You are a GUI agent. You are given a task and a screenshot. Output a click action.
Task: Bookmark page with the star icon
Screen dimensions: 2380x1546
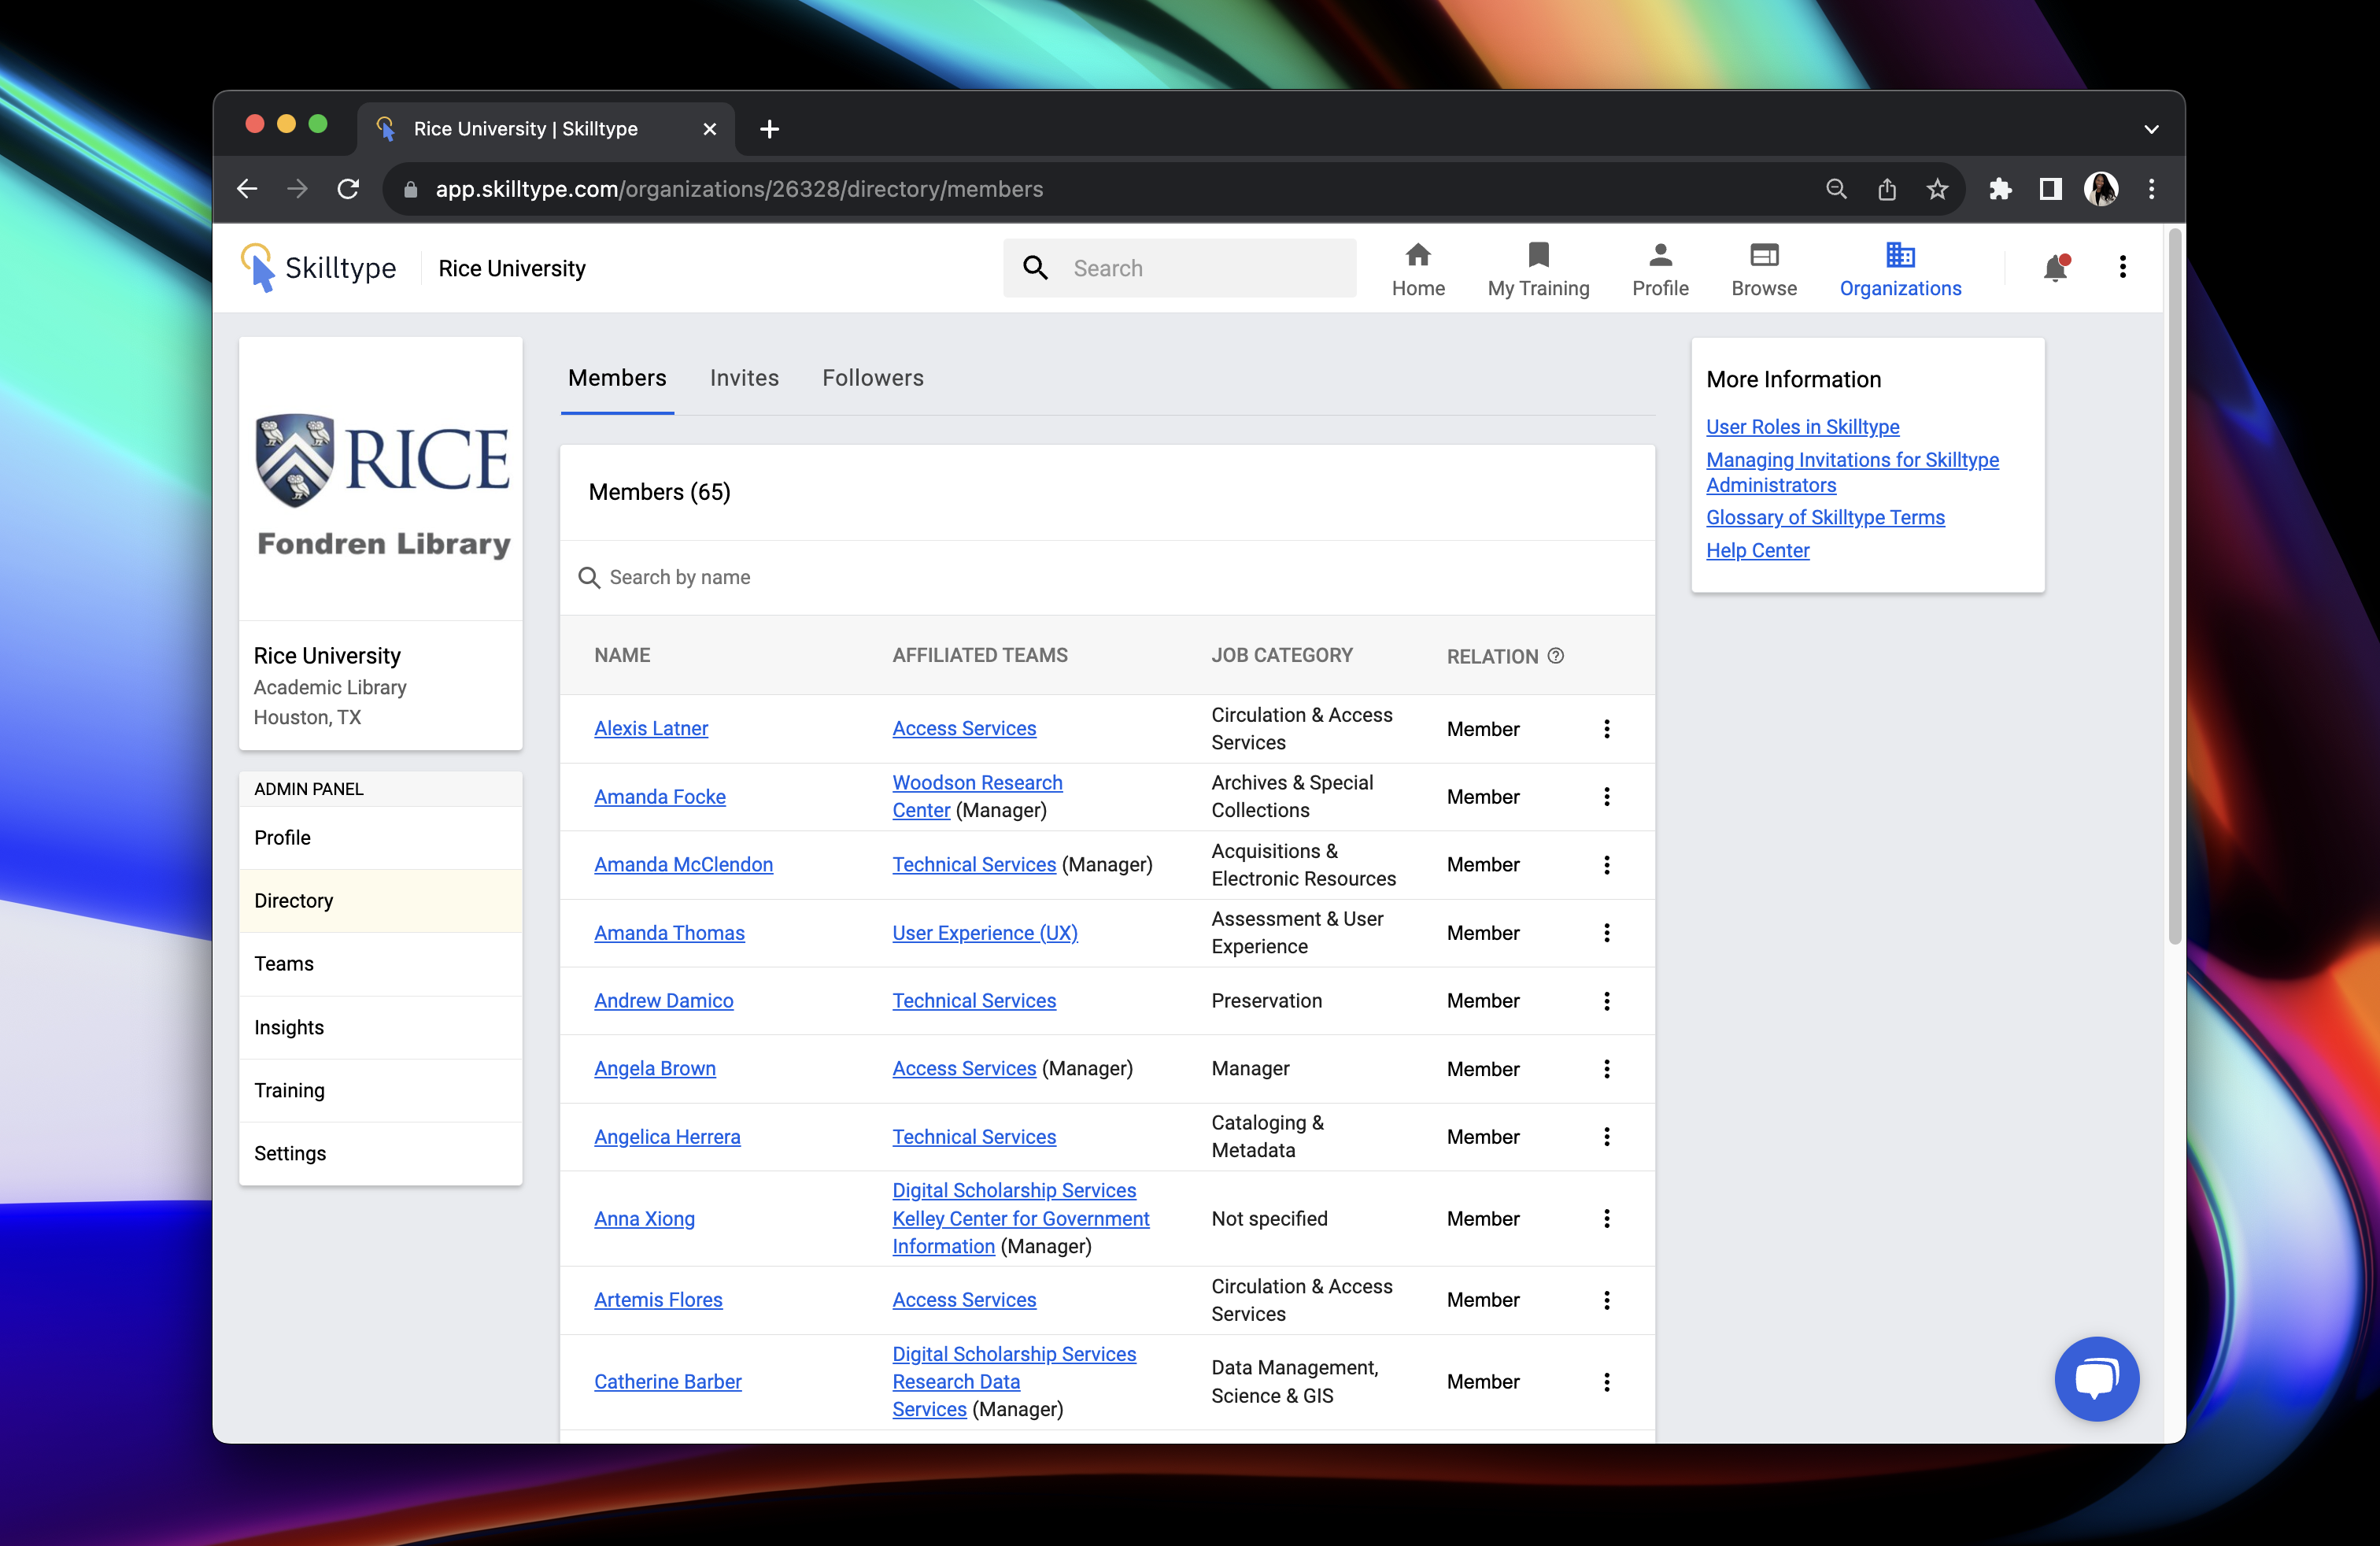tap(1937, 189)
